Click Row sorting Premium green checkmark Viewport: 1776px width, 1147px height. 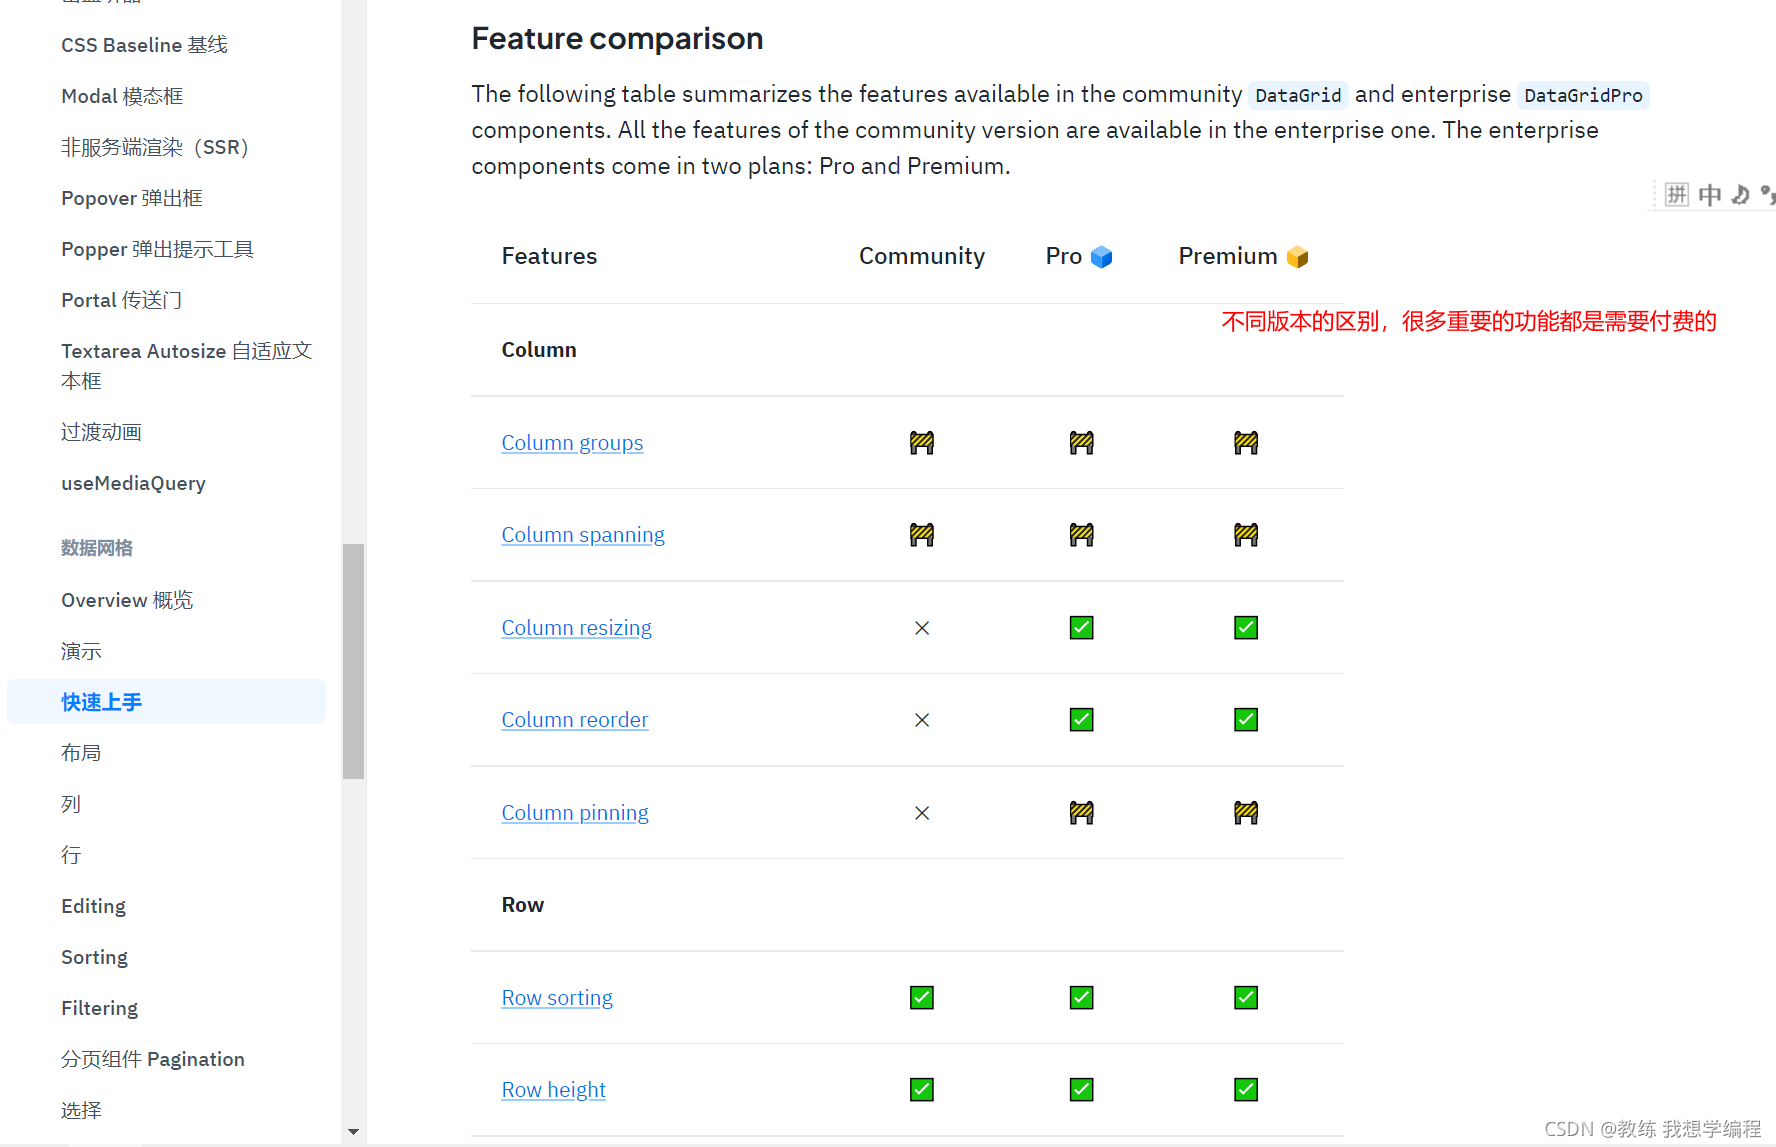(1246, 998)
